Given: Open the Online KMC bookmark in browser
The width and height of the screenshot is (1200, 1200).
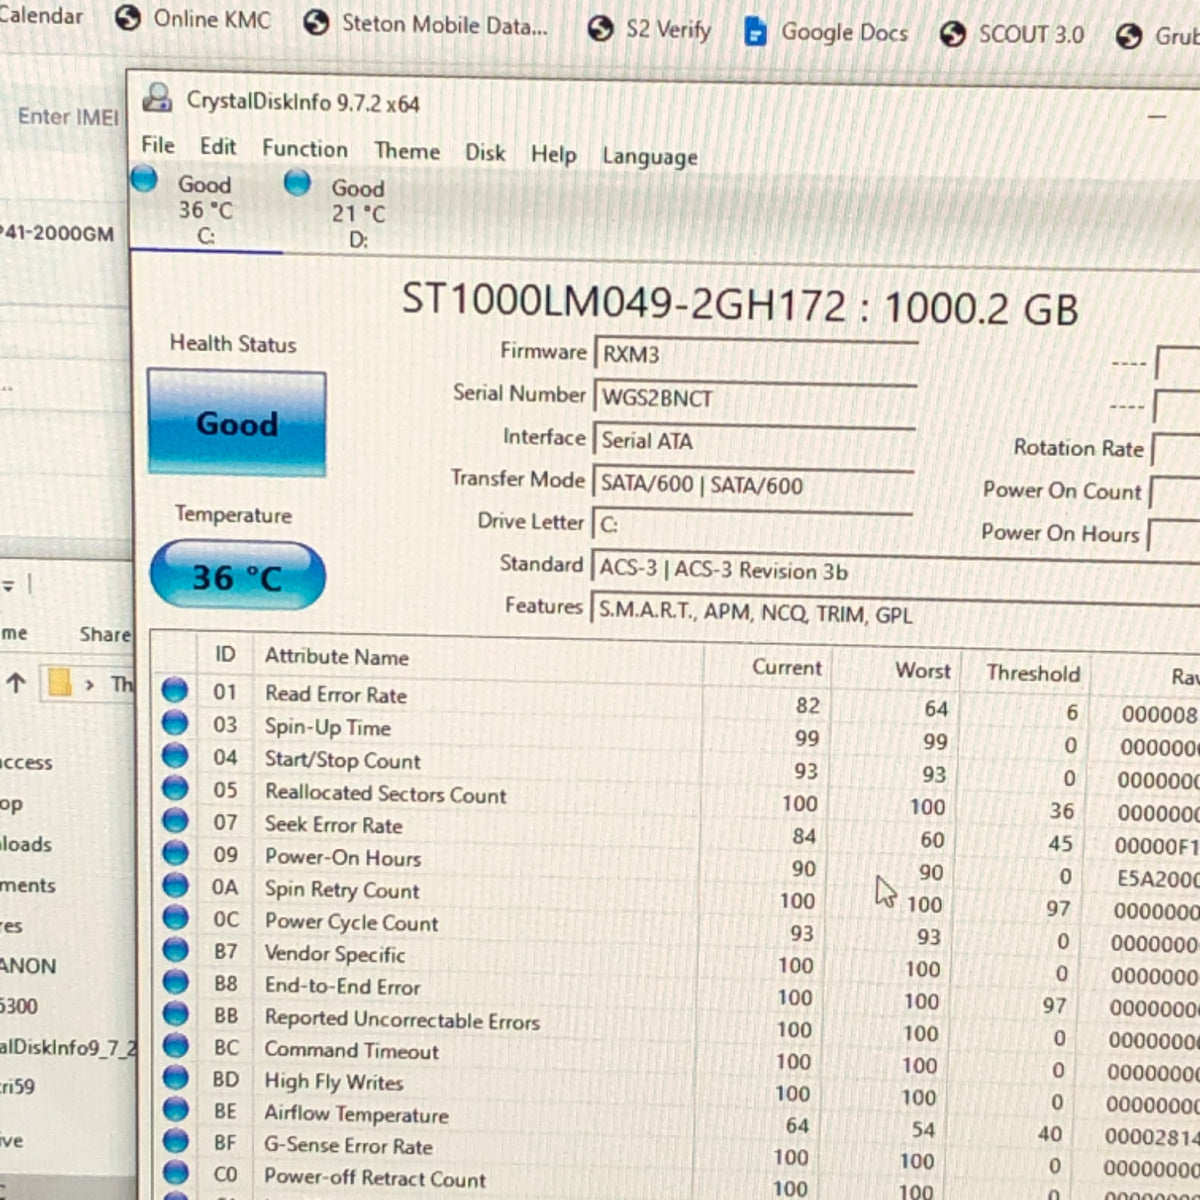Looking at the screenshot, I should coord(192,18).
